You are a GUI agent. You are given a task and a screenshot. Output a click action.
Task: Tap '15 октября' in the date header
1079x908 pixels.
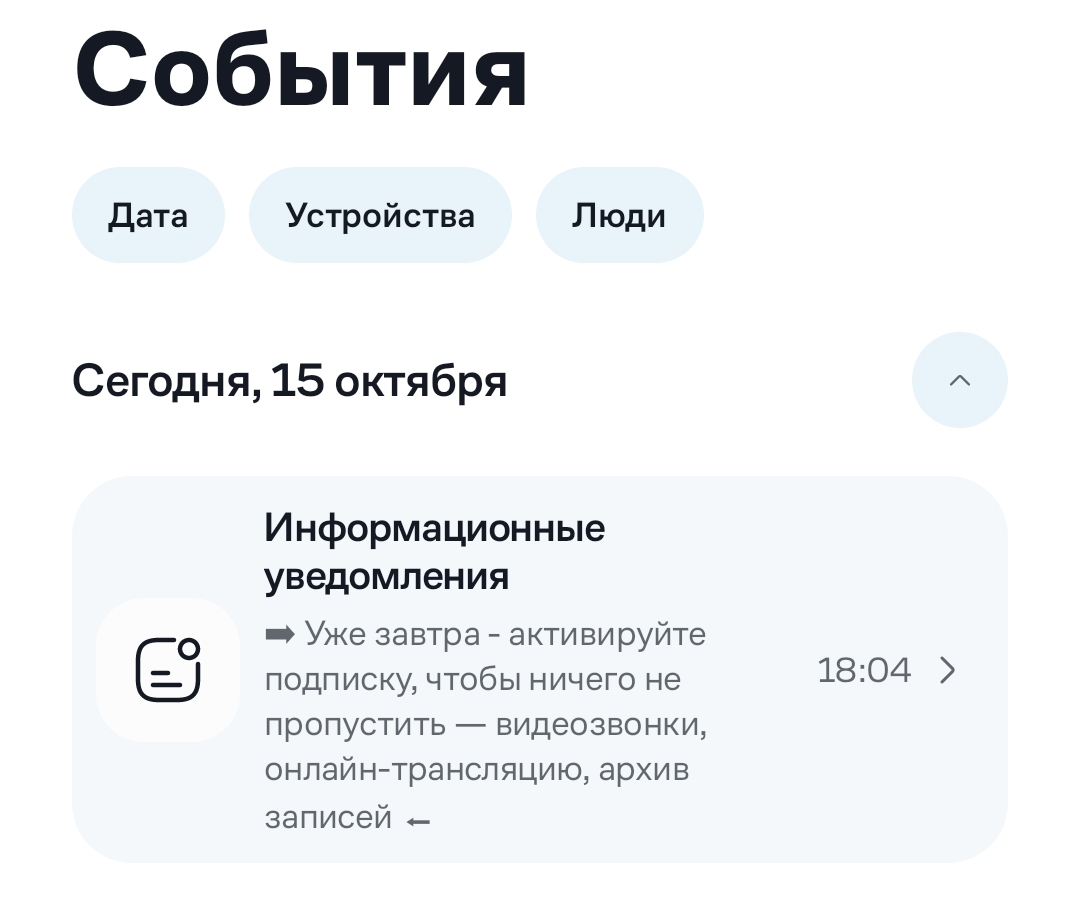[389, 381]
